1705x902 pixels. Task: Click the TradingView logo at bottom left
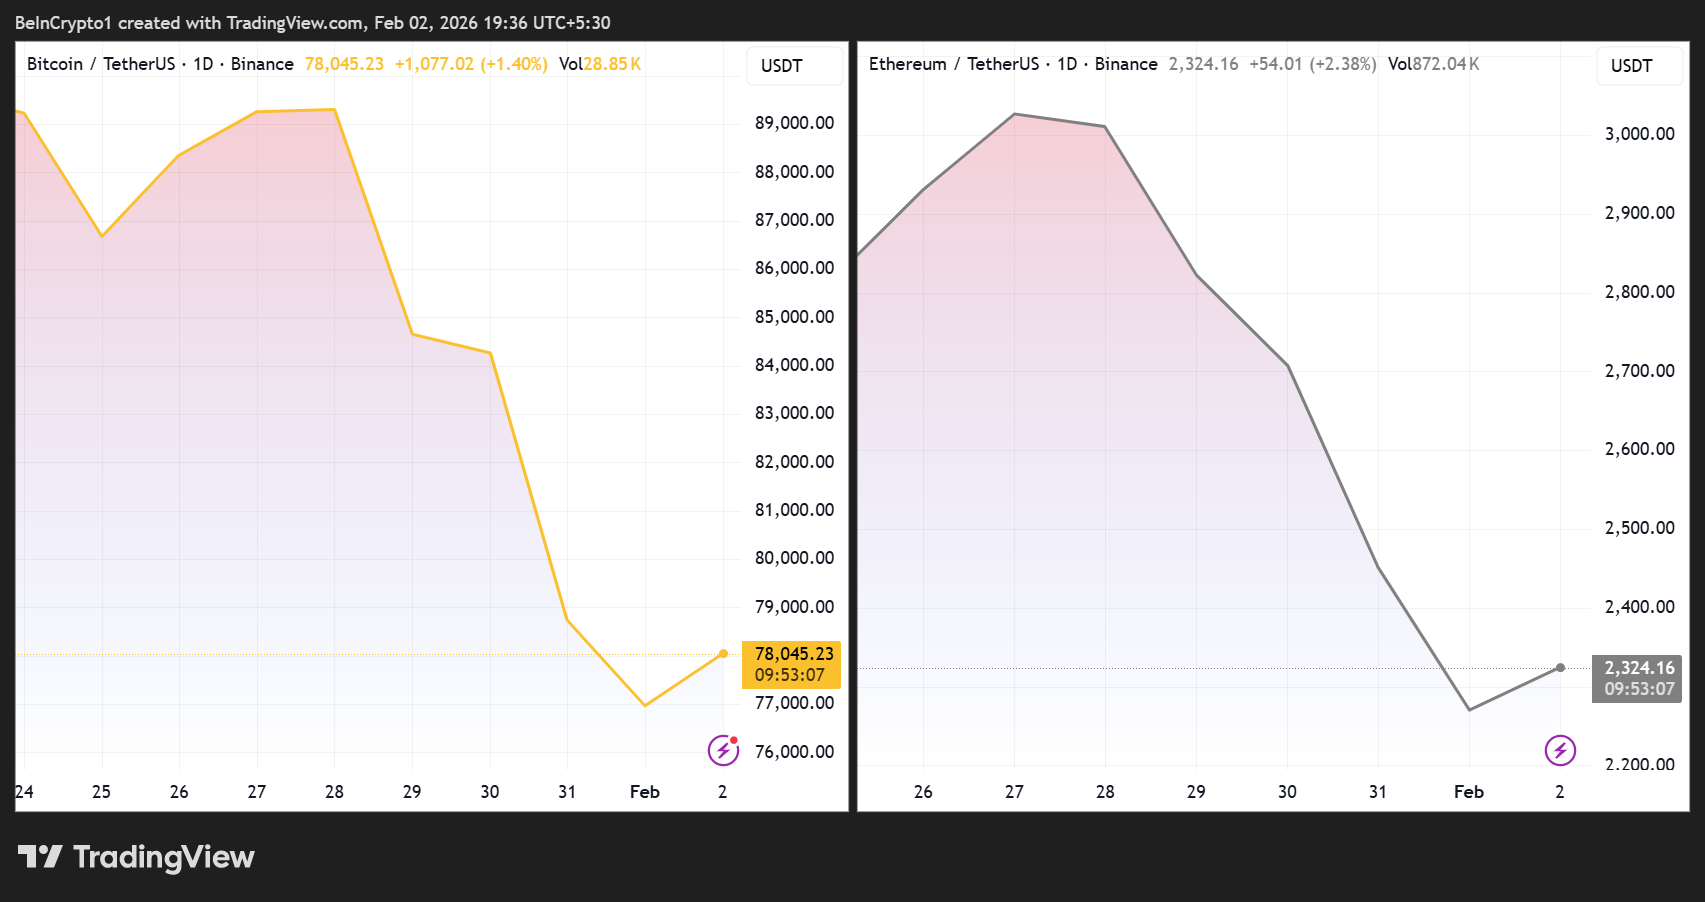[135, 856]
